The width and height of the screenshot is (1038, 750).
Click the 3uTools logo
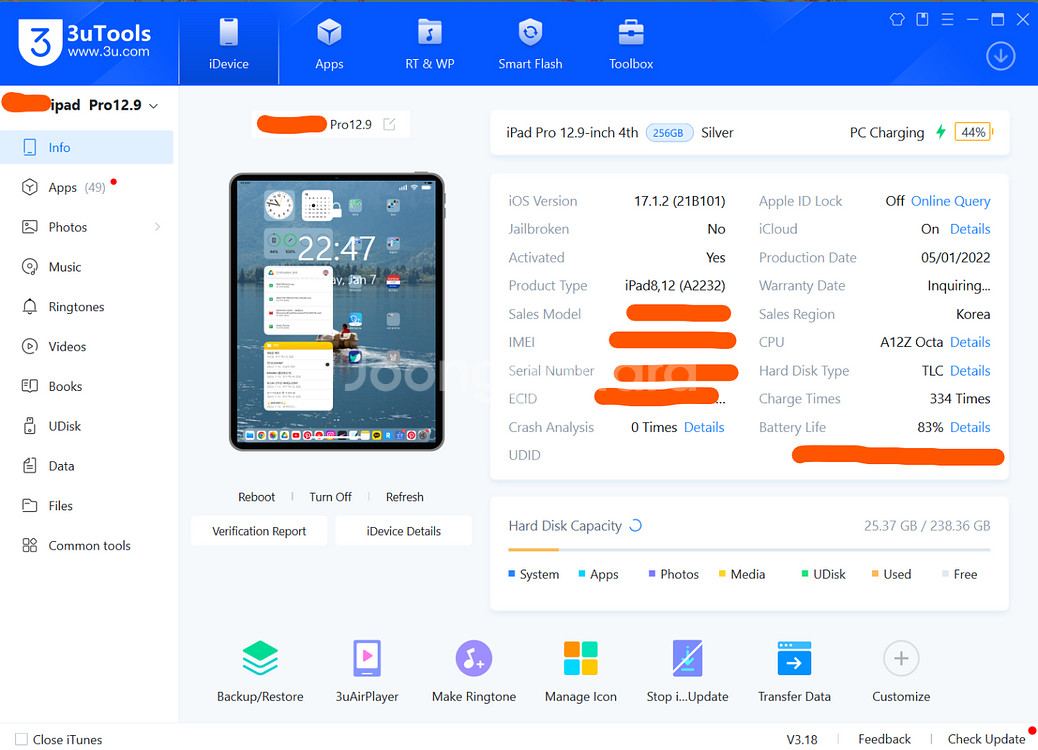point(85,41)
